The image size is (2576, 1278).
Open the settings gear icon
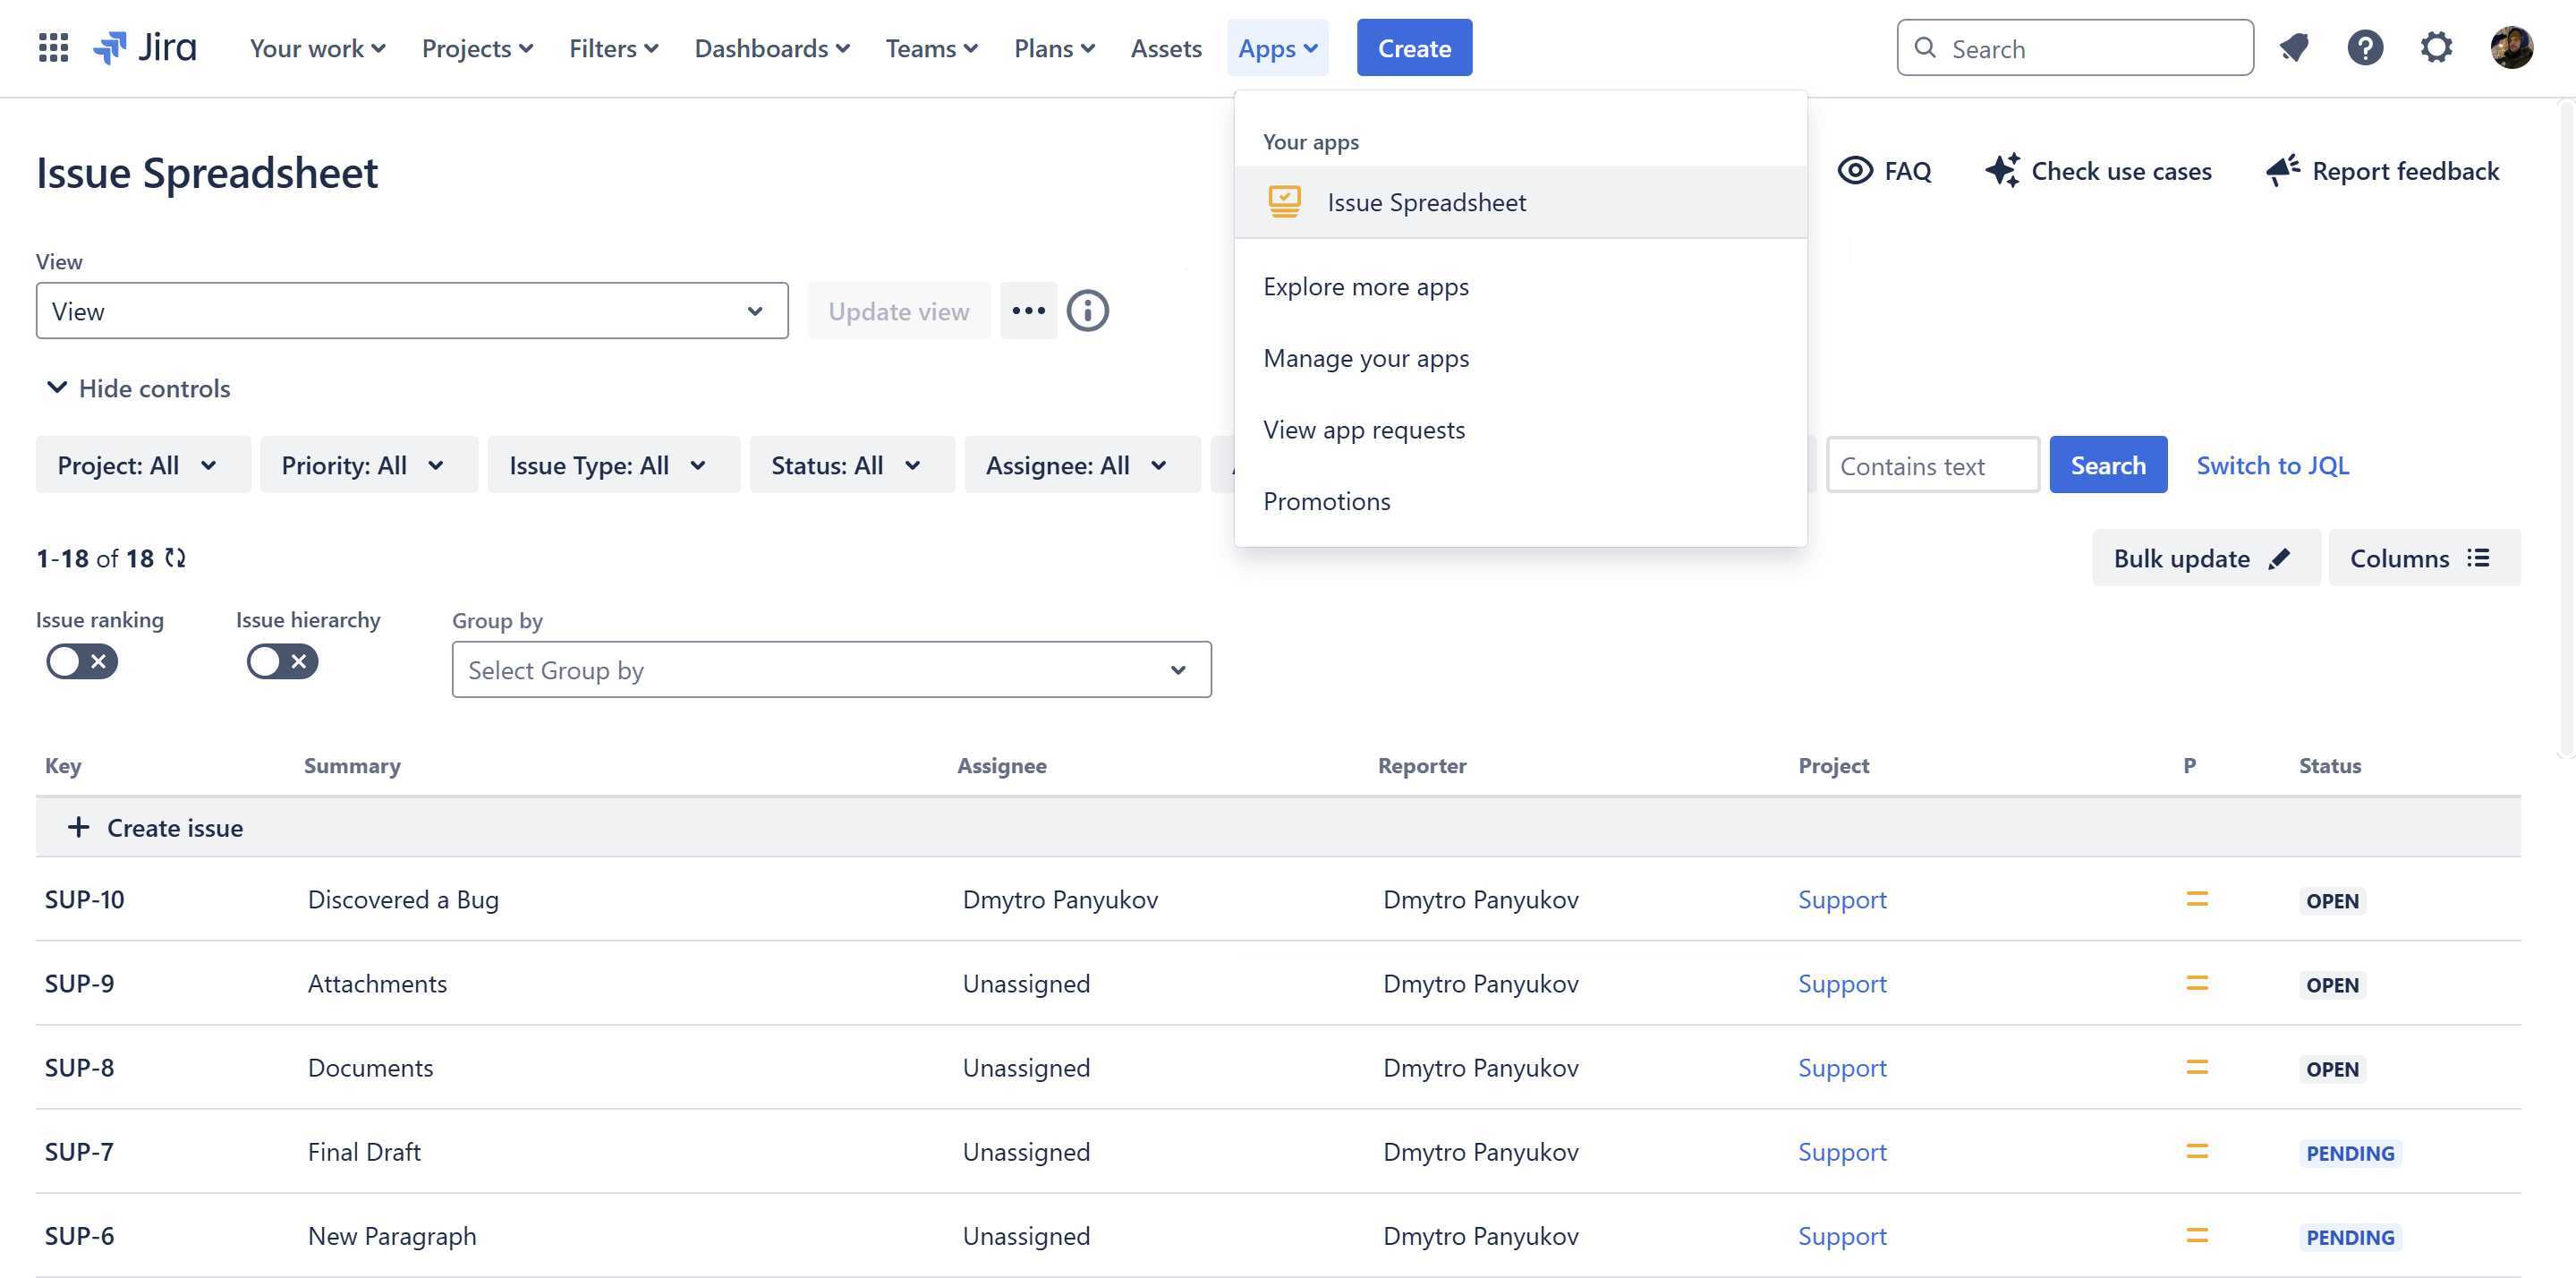pyautogui.click(x=2436, y=48)
